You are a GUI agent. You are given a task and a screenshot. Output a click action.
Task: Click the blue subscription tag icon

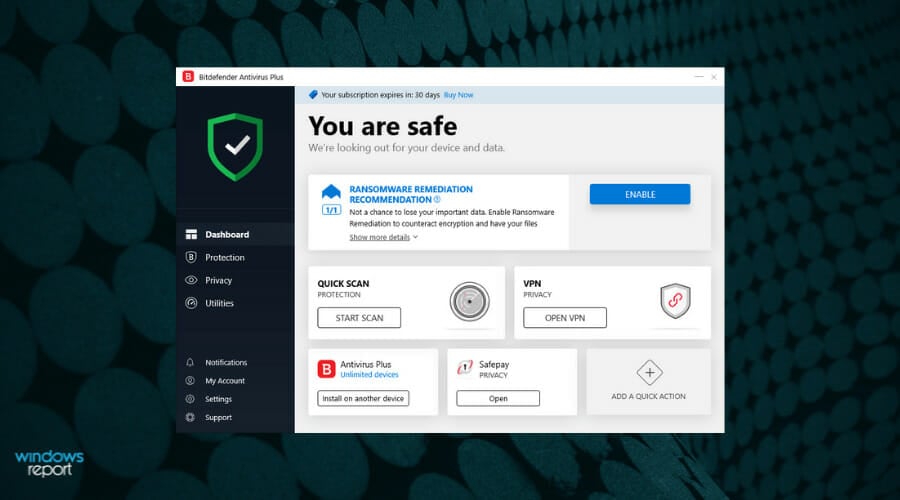pyautogui.click(x=313, y=95)
